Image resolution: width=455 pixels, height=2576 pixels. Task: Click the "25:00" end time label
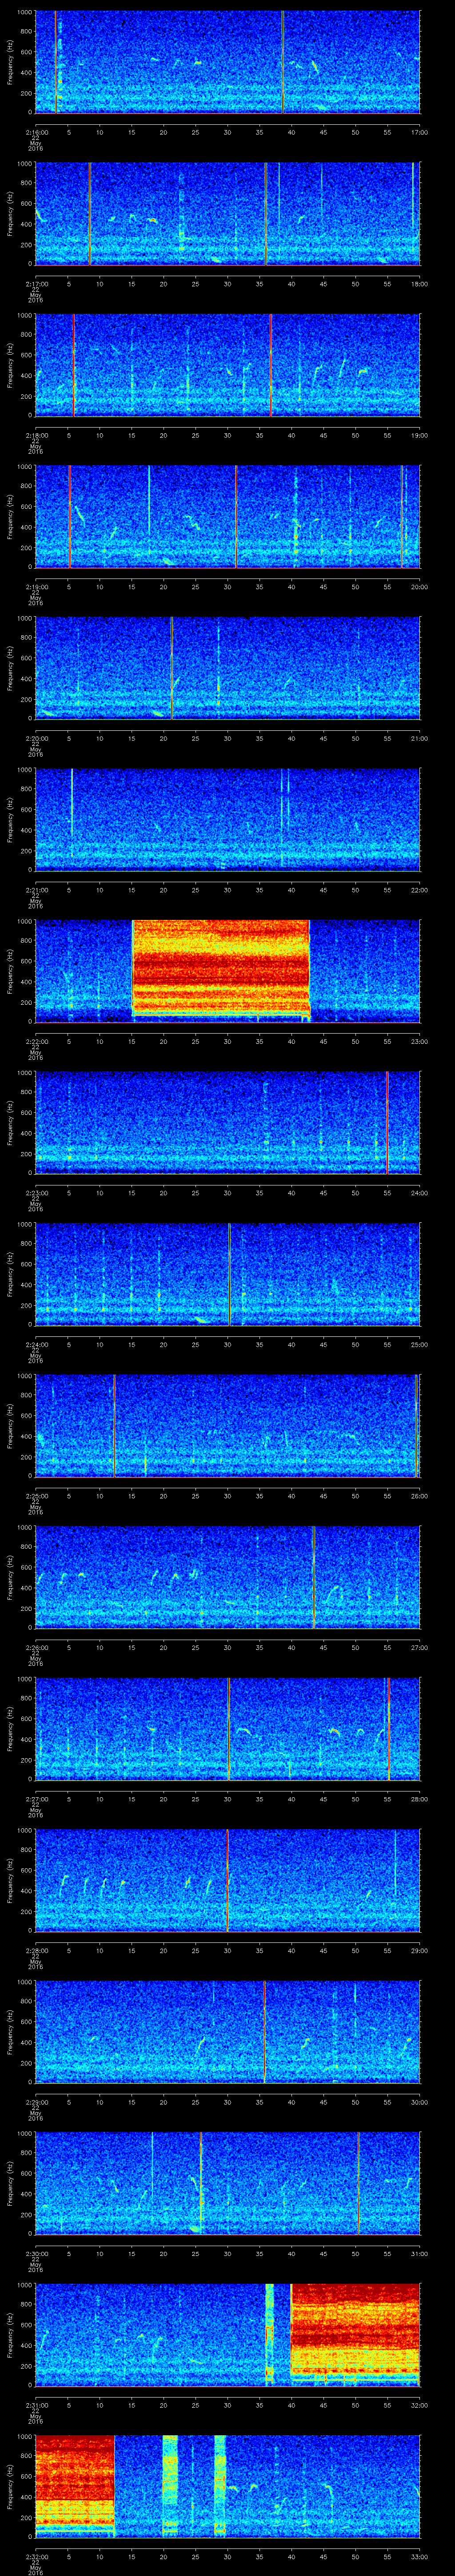(x=419, y=1344)
